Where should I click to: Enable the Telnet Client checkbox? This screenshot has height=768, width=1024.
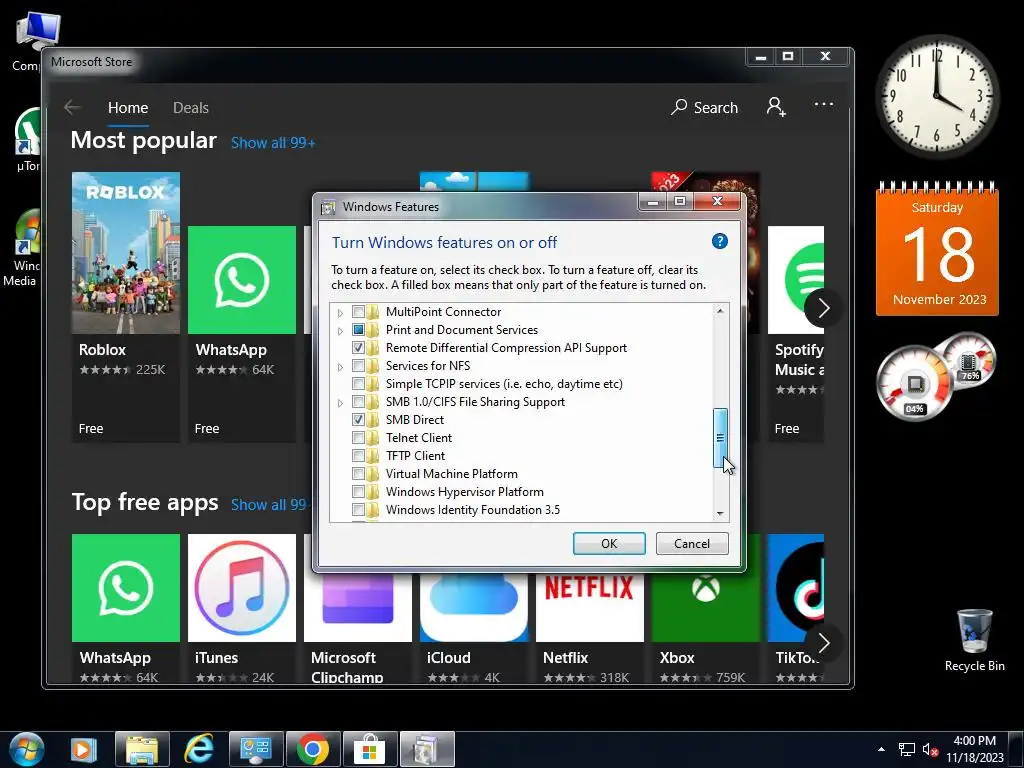click(x=358, y=438)
